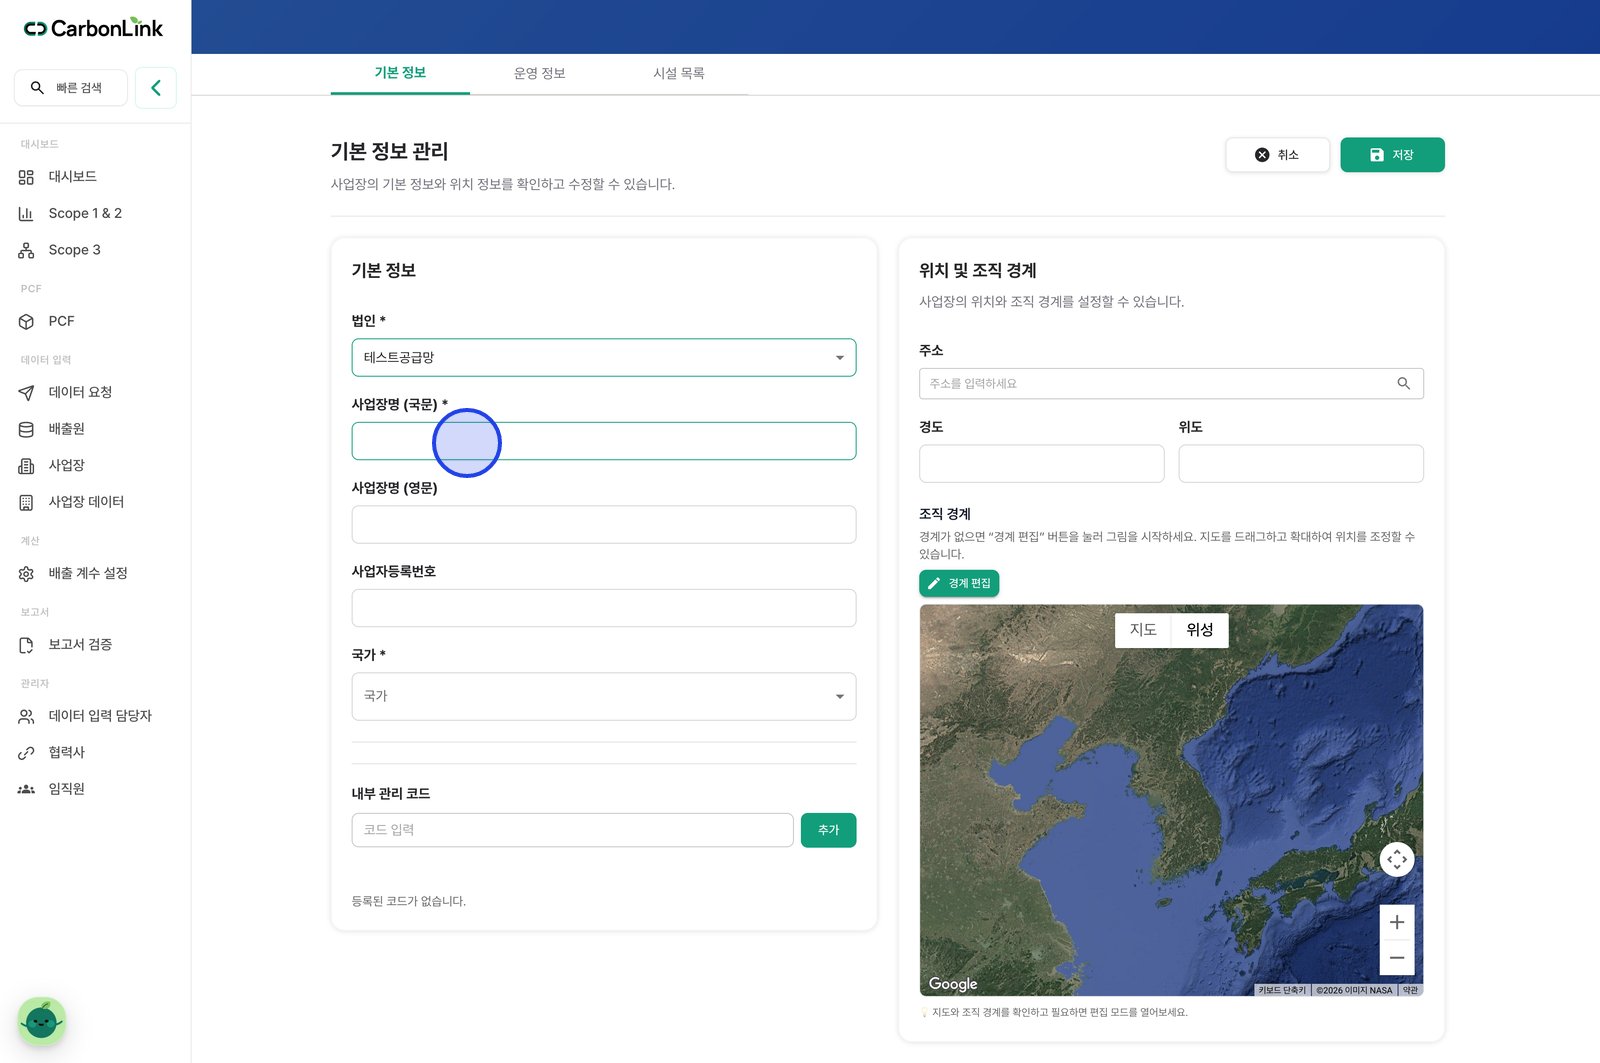Collapse the sidebar with the chevron button
1600x1063 pixels.
coord(156,88)
